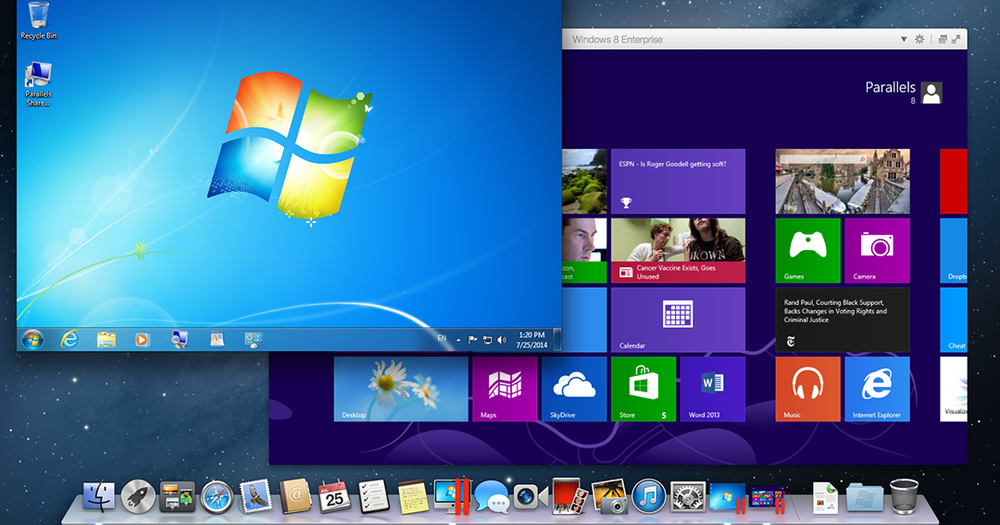Open Mail stamp icon in dock
The width and height of the screenshot is (1000, 525).
point(256,496)
